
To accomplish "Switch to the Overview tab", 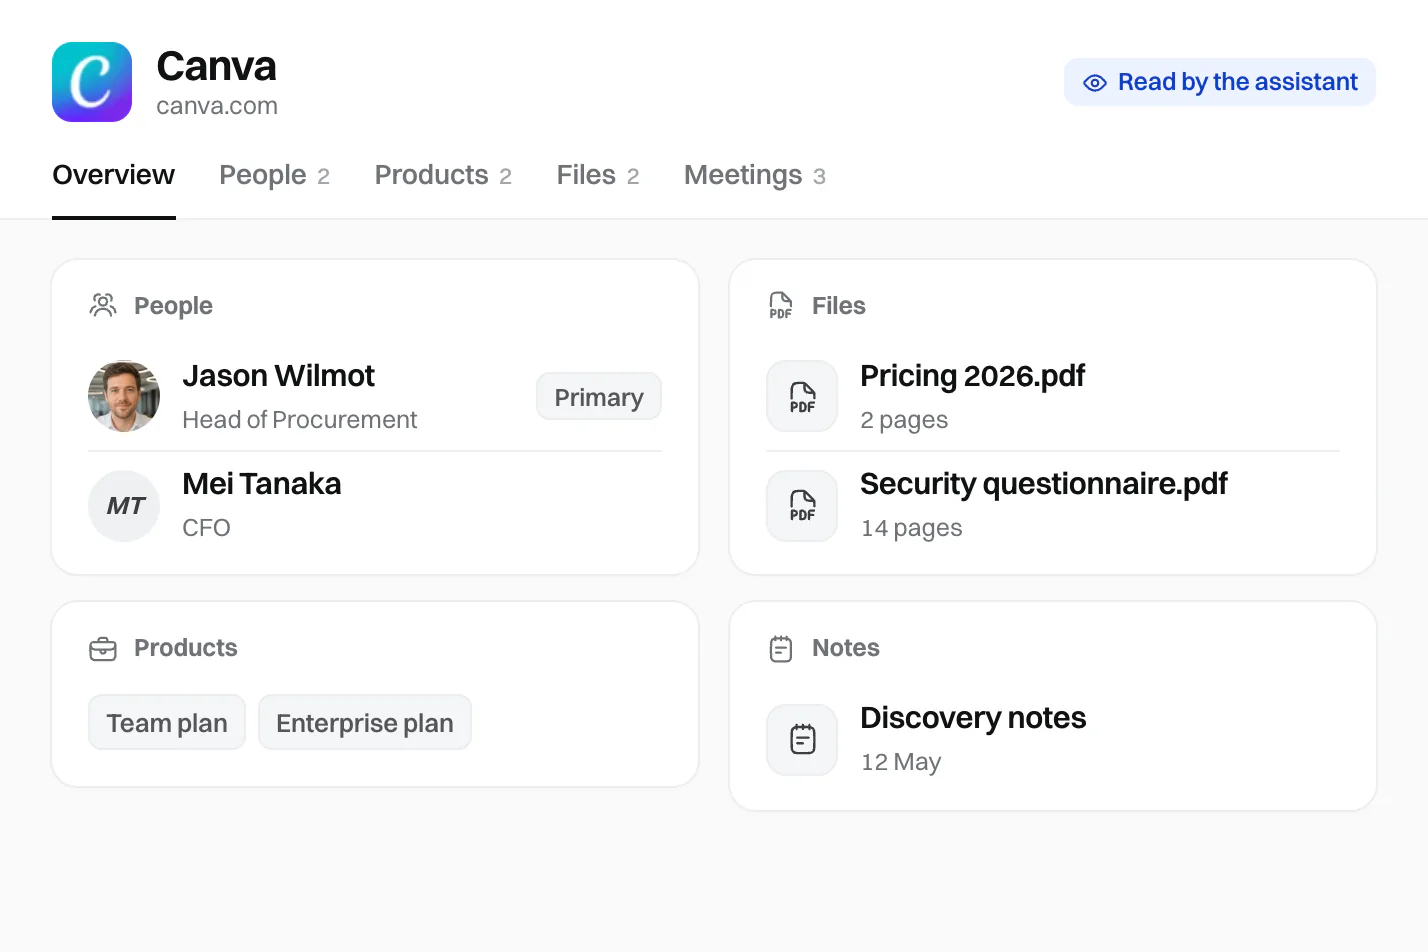I will pyautogui.click(x=114, y=176).
